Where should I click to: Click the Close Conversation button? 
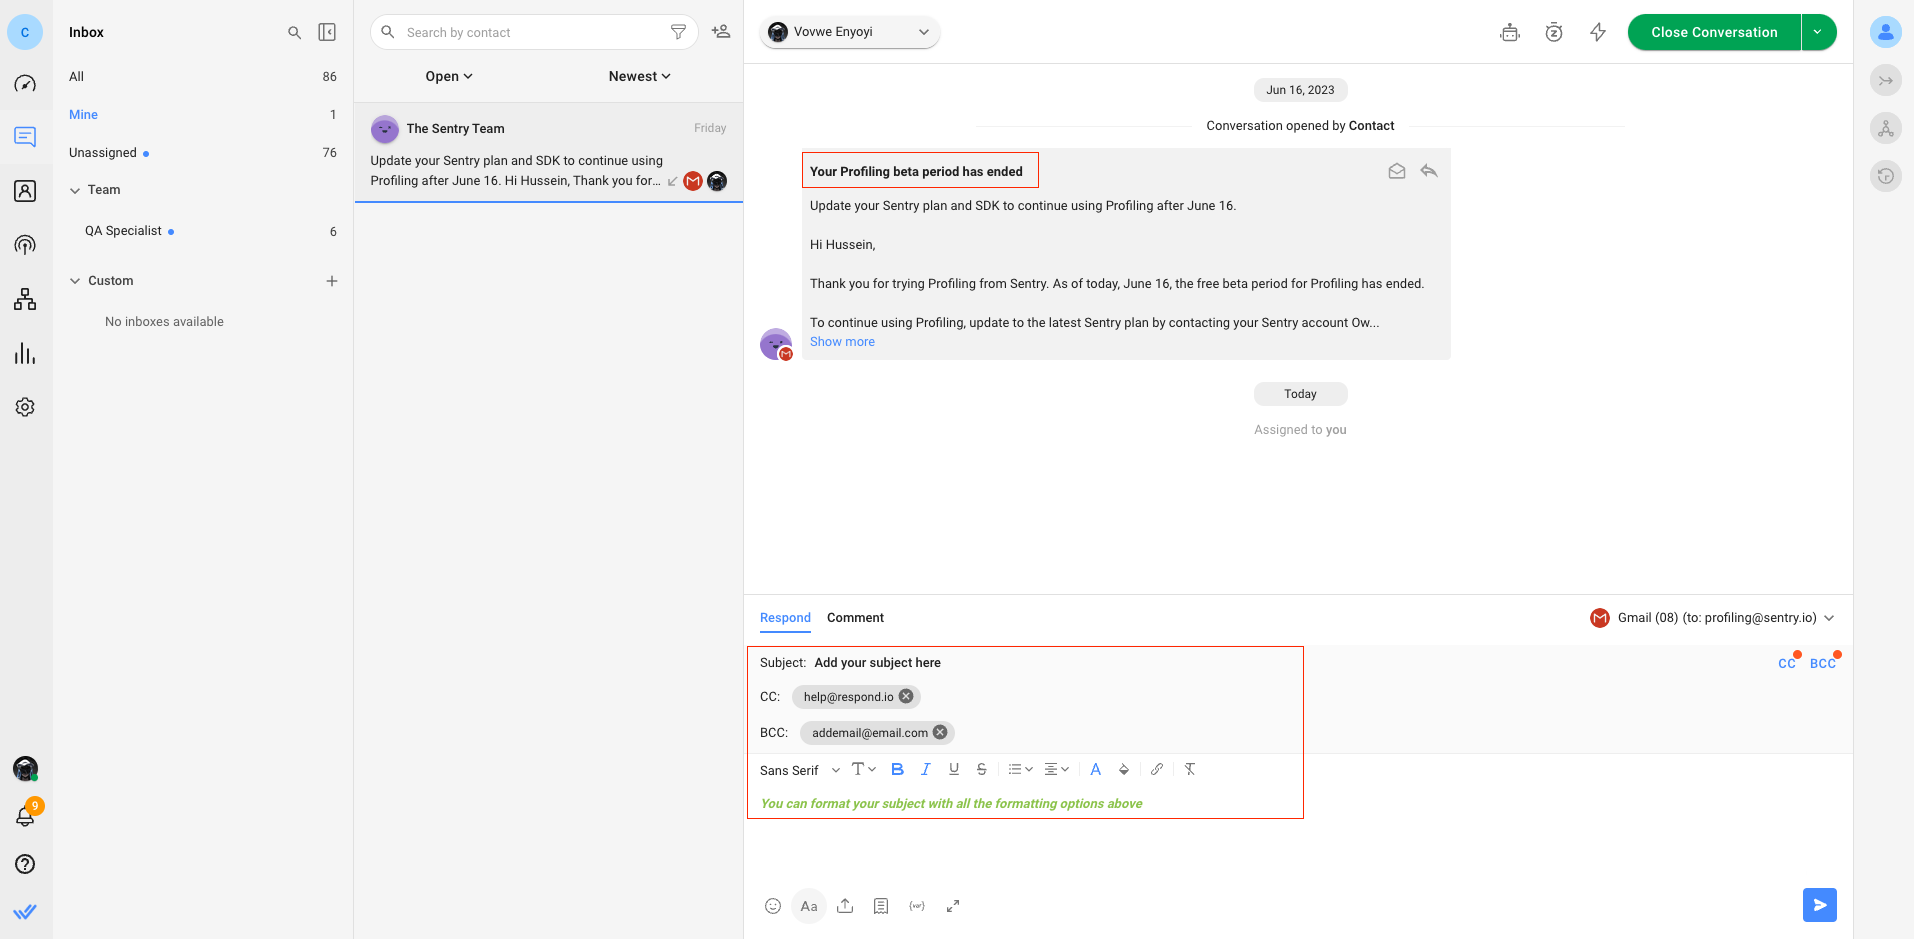1714,32
